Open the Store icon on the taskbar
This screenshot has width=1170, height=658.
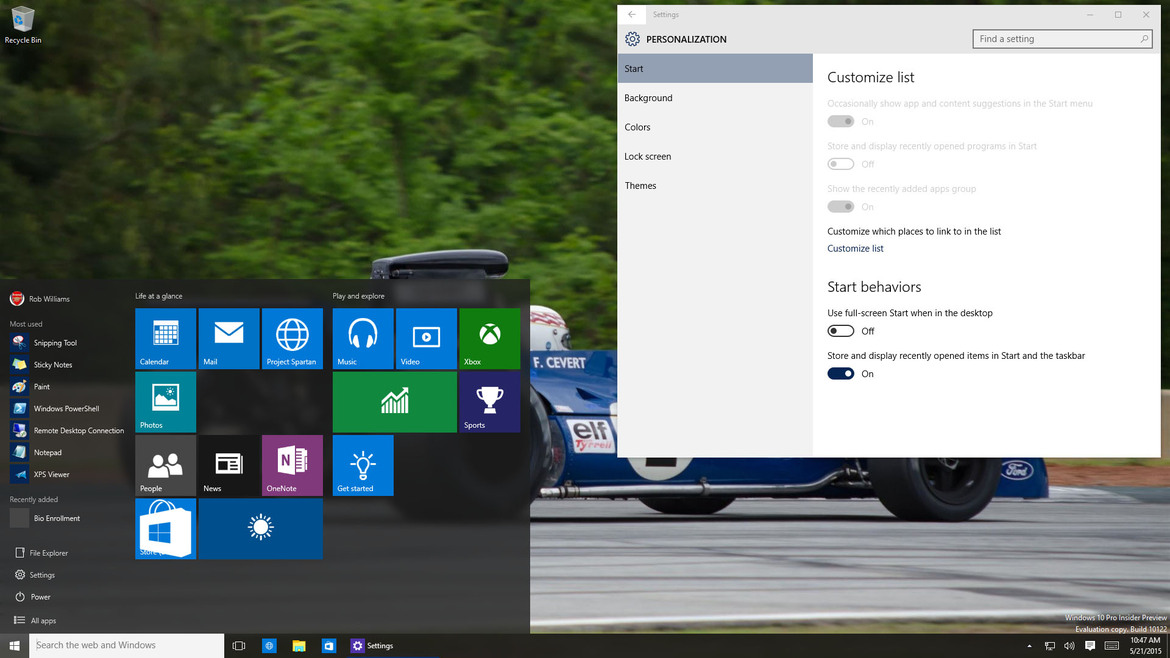[328, 645]
